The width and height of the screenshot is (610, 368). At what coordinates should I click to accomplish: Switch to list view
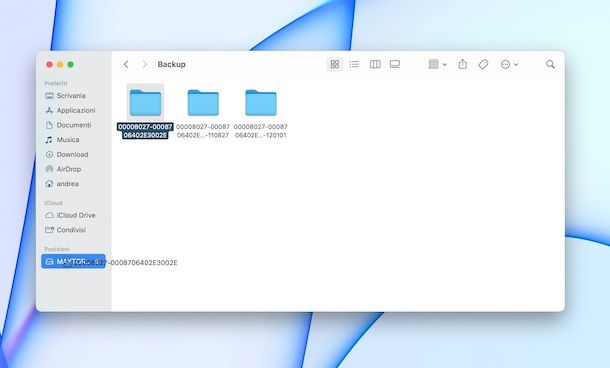point(354,64)
